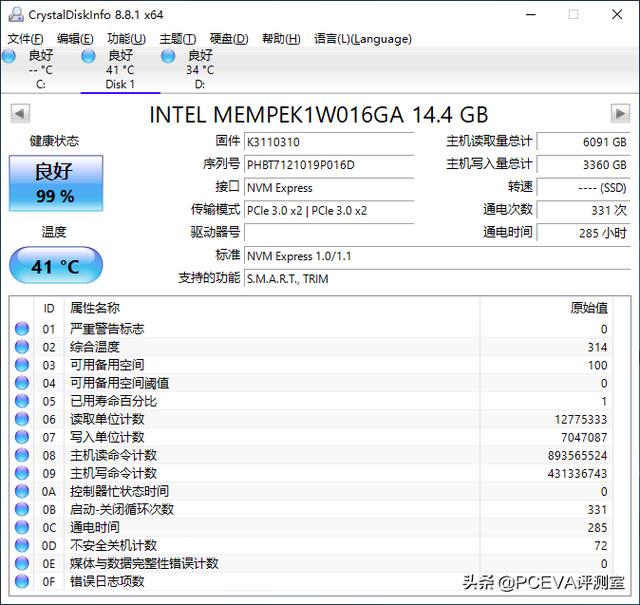
Task: Select the 已用寿命百分比 attribute name
Action: click(113, 401)
